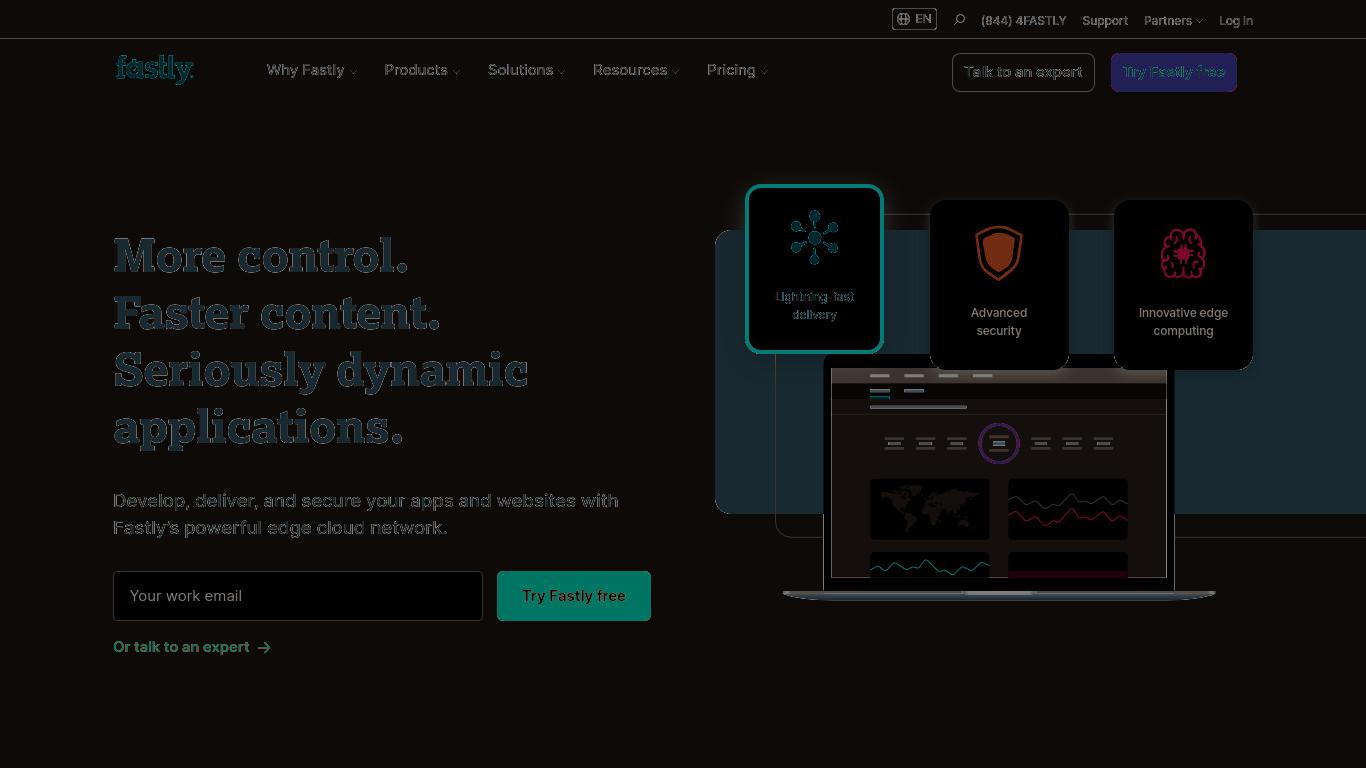The width and height of the screenshot is (1366, 768).
Task: Open the Partners dropdown
Action: (1173, 20)
